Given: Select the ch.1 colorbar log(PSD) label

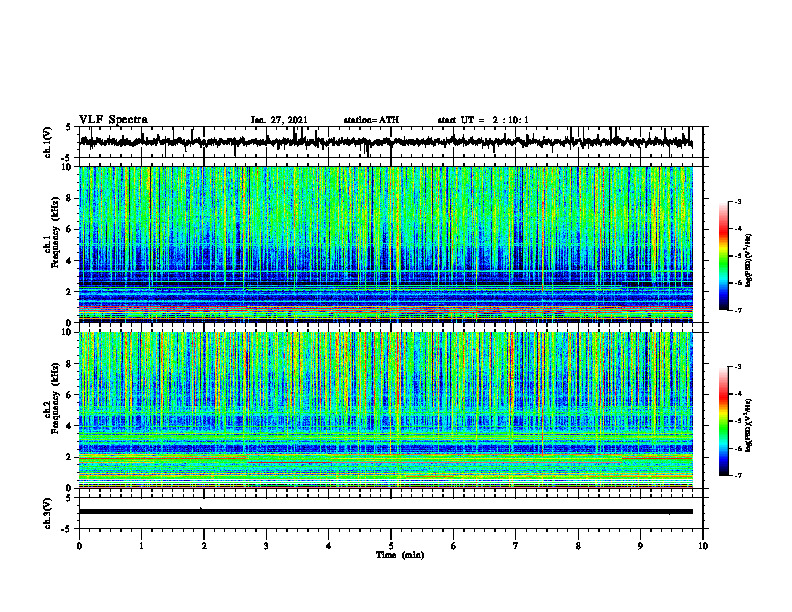Looking at the screenshot, I should coord(748,260).
